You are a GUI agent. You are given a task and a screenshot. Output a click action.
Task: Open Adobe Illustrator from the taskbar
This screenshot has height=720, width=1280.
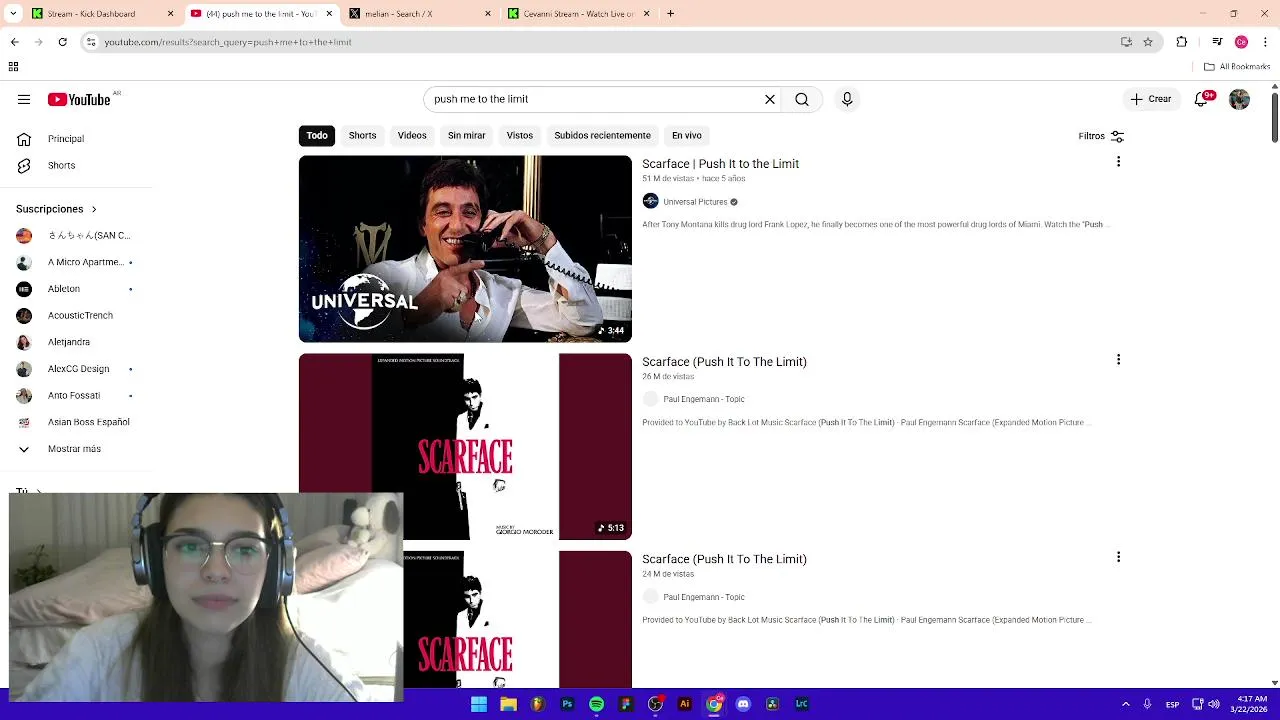click(x=684, y=704)
